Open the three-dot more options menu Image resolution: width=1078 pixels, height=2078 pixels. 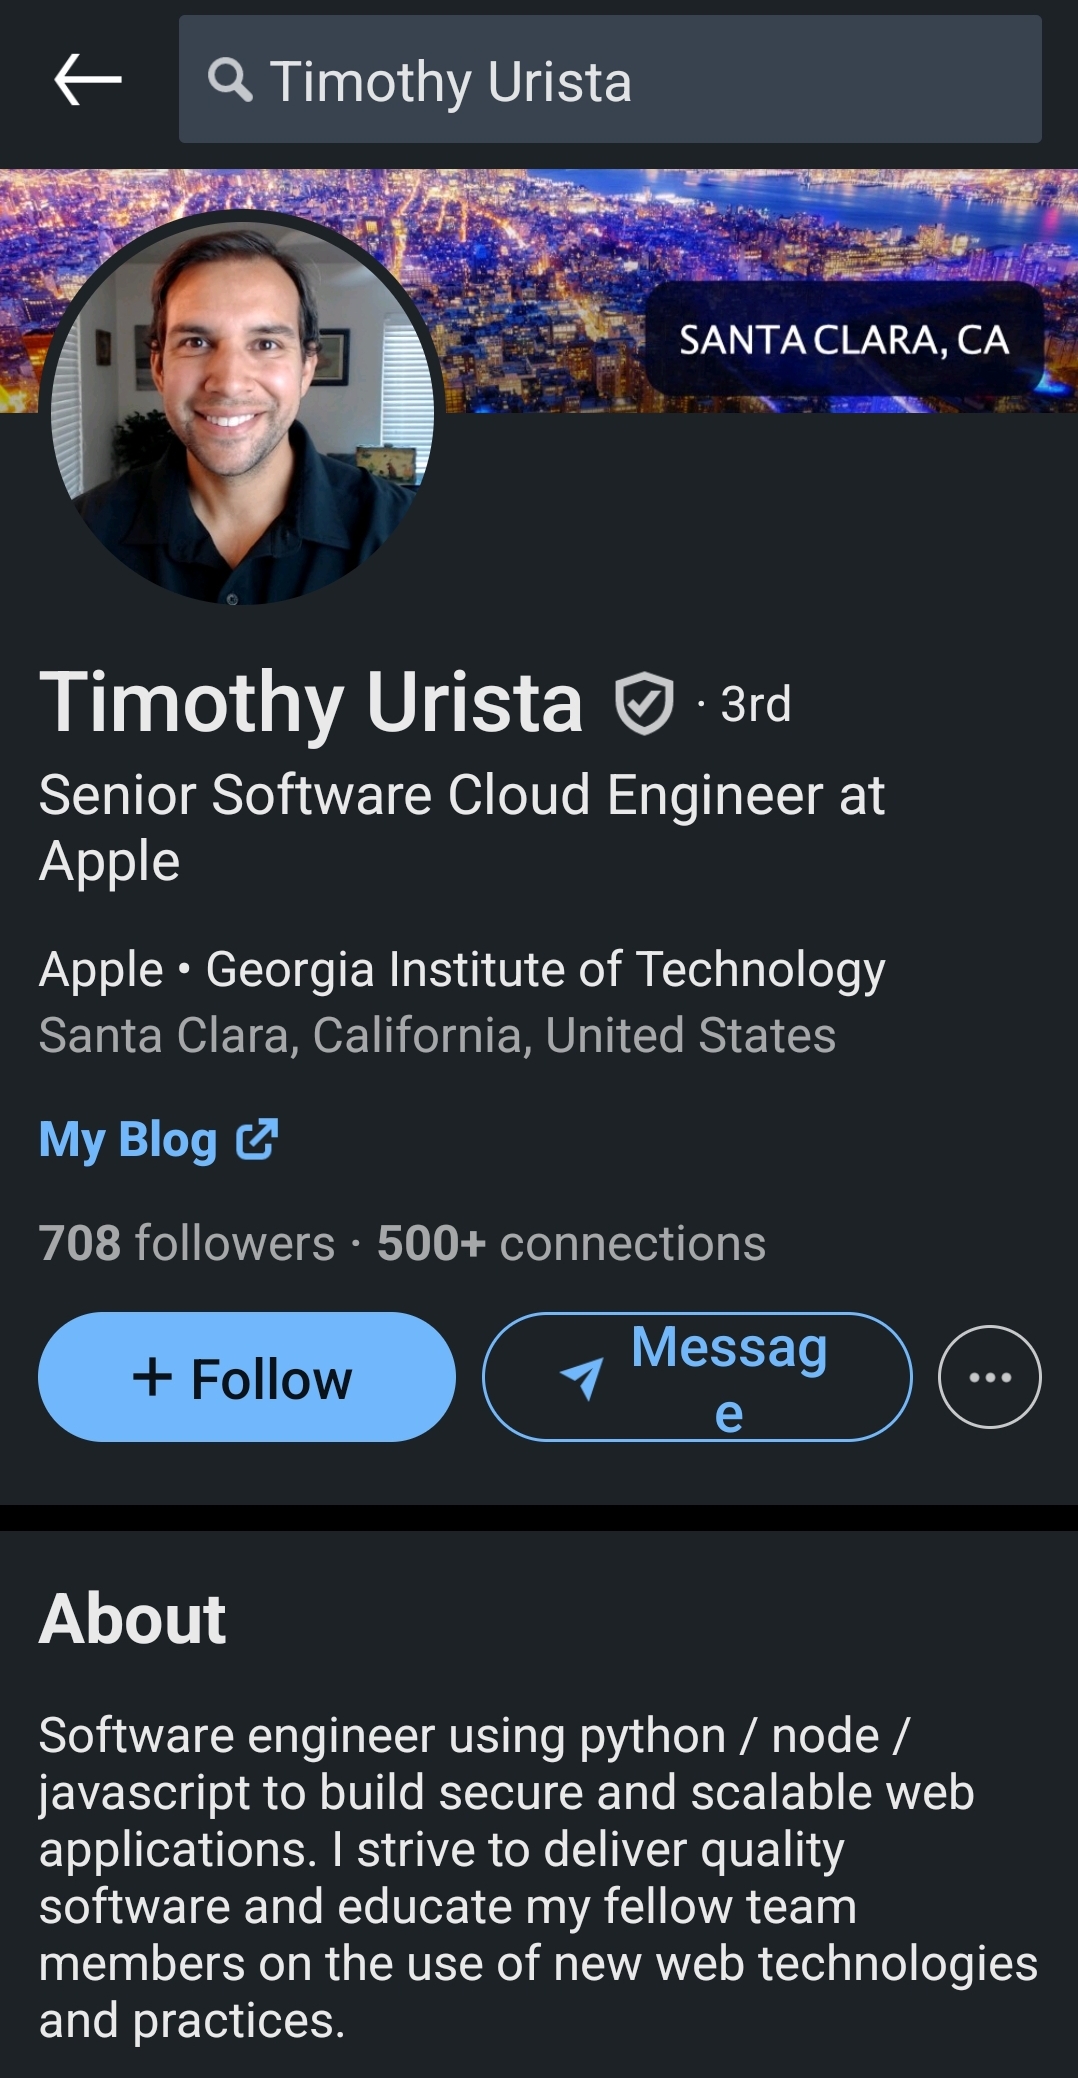click(989, 1377)
